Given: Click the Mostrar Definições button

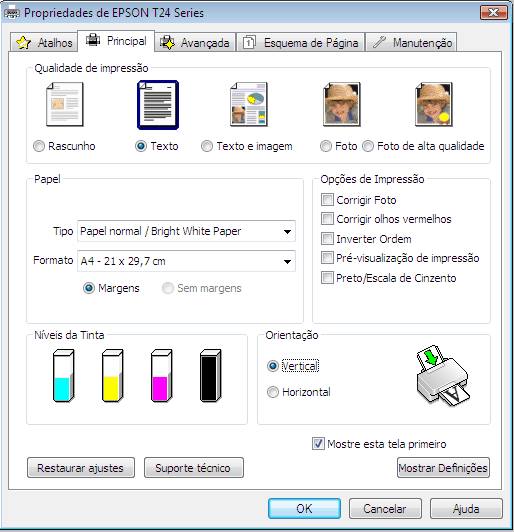Looking at the screenshot, I should point(443,468).
